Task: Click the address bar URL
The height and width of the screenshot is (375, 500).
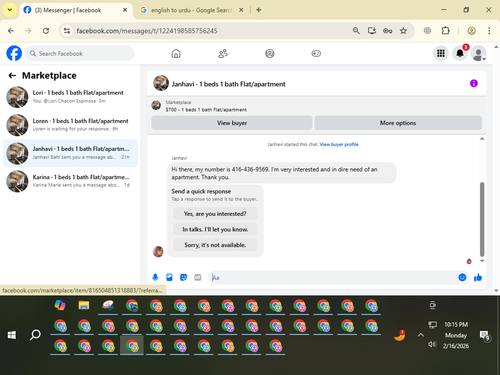Action: [147, 31]
